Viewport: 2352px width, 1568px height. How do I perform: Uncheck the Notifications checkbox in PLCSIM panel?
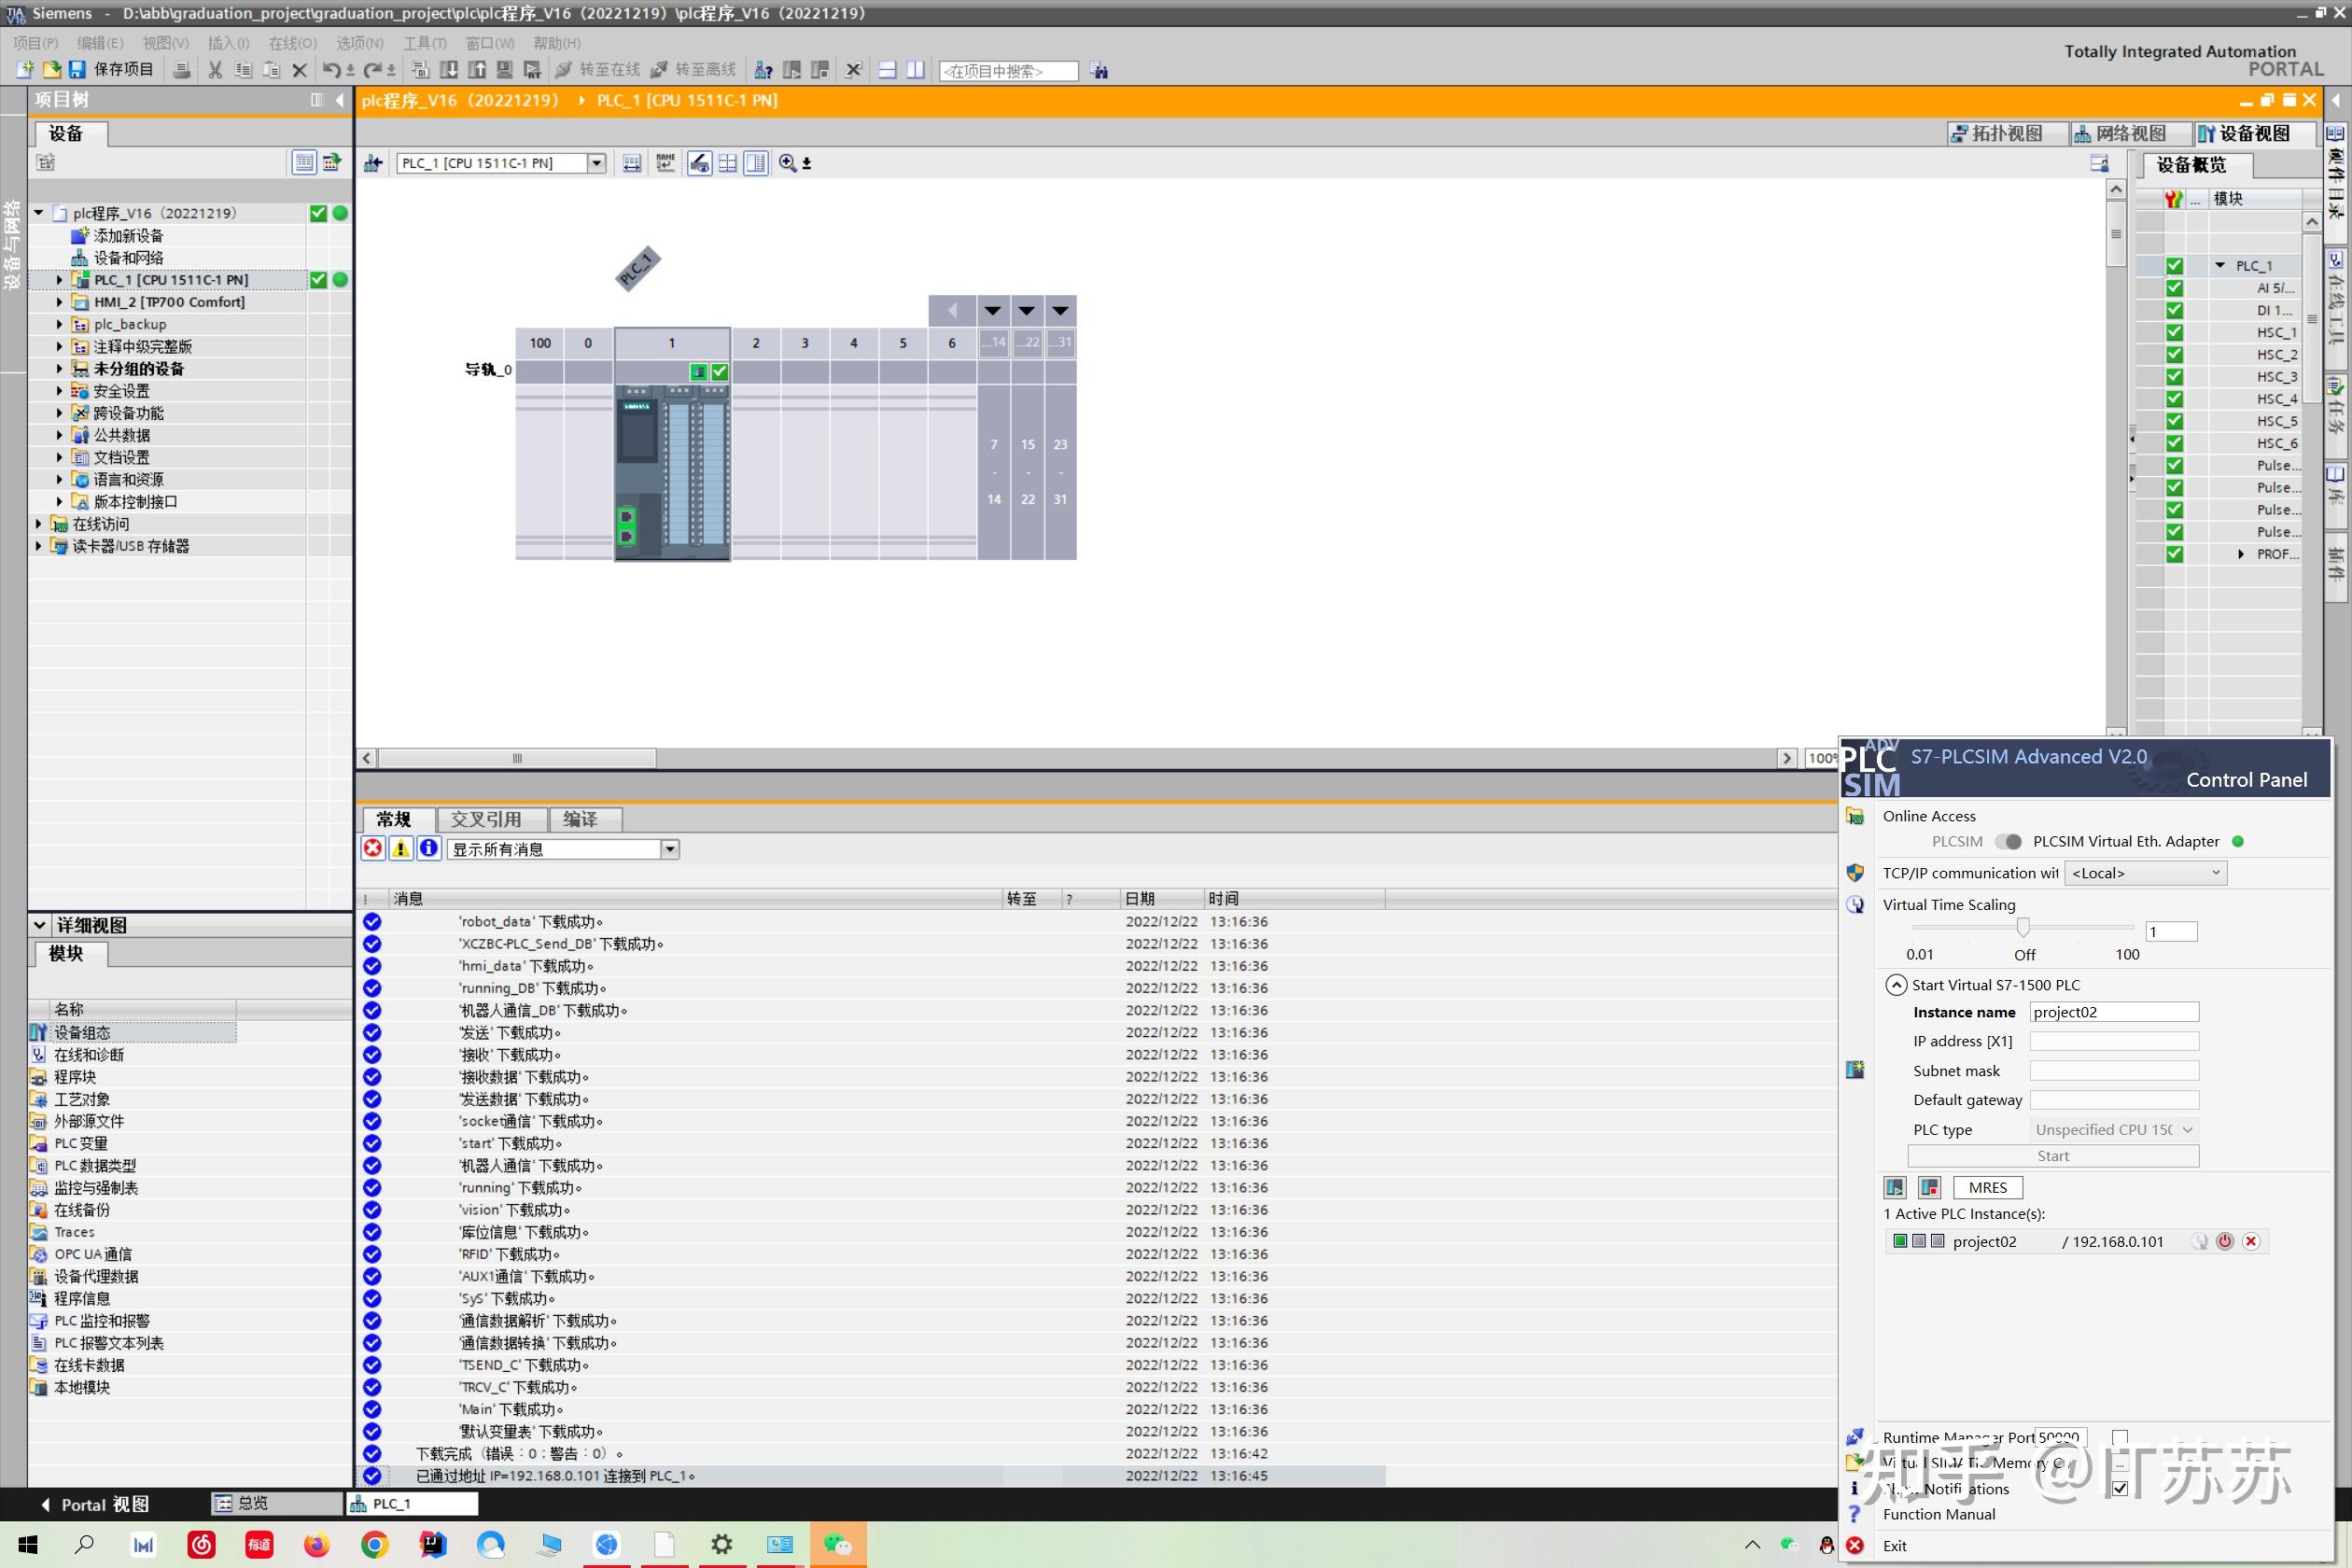pyautogui.click(x=2119, y=1488)
